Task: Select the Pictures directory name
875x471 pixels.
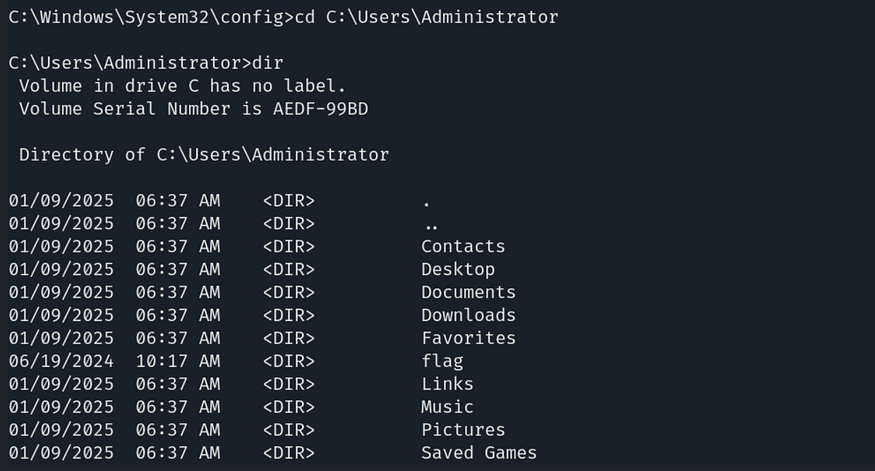Action: [462, 430]
